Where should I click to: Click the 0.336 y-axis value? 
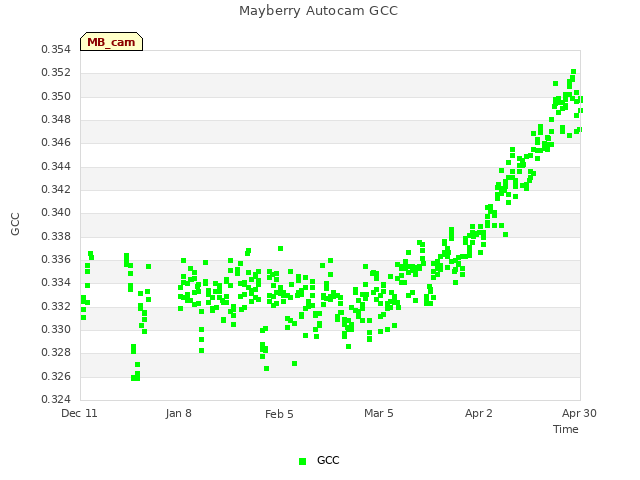56,260
